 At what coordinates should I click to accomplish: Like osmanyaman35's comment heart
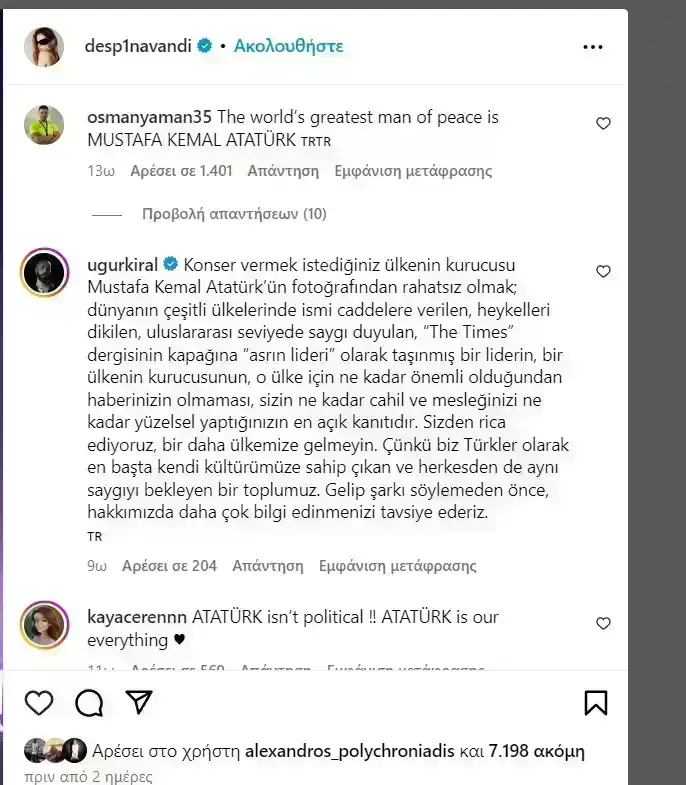coord(603,123)
